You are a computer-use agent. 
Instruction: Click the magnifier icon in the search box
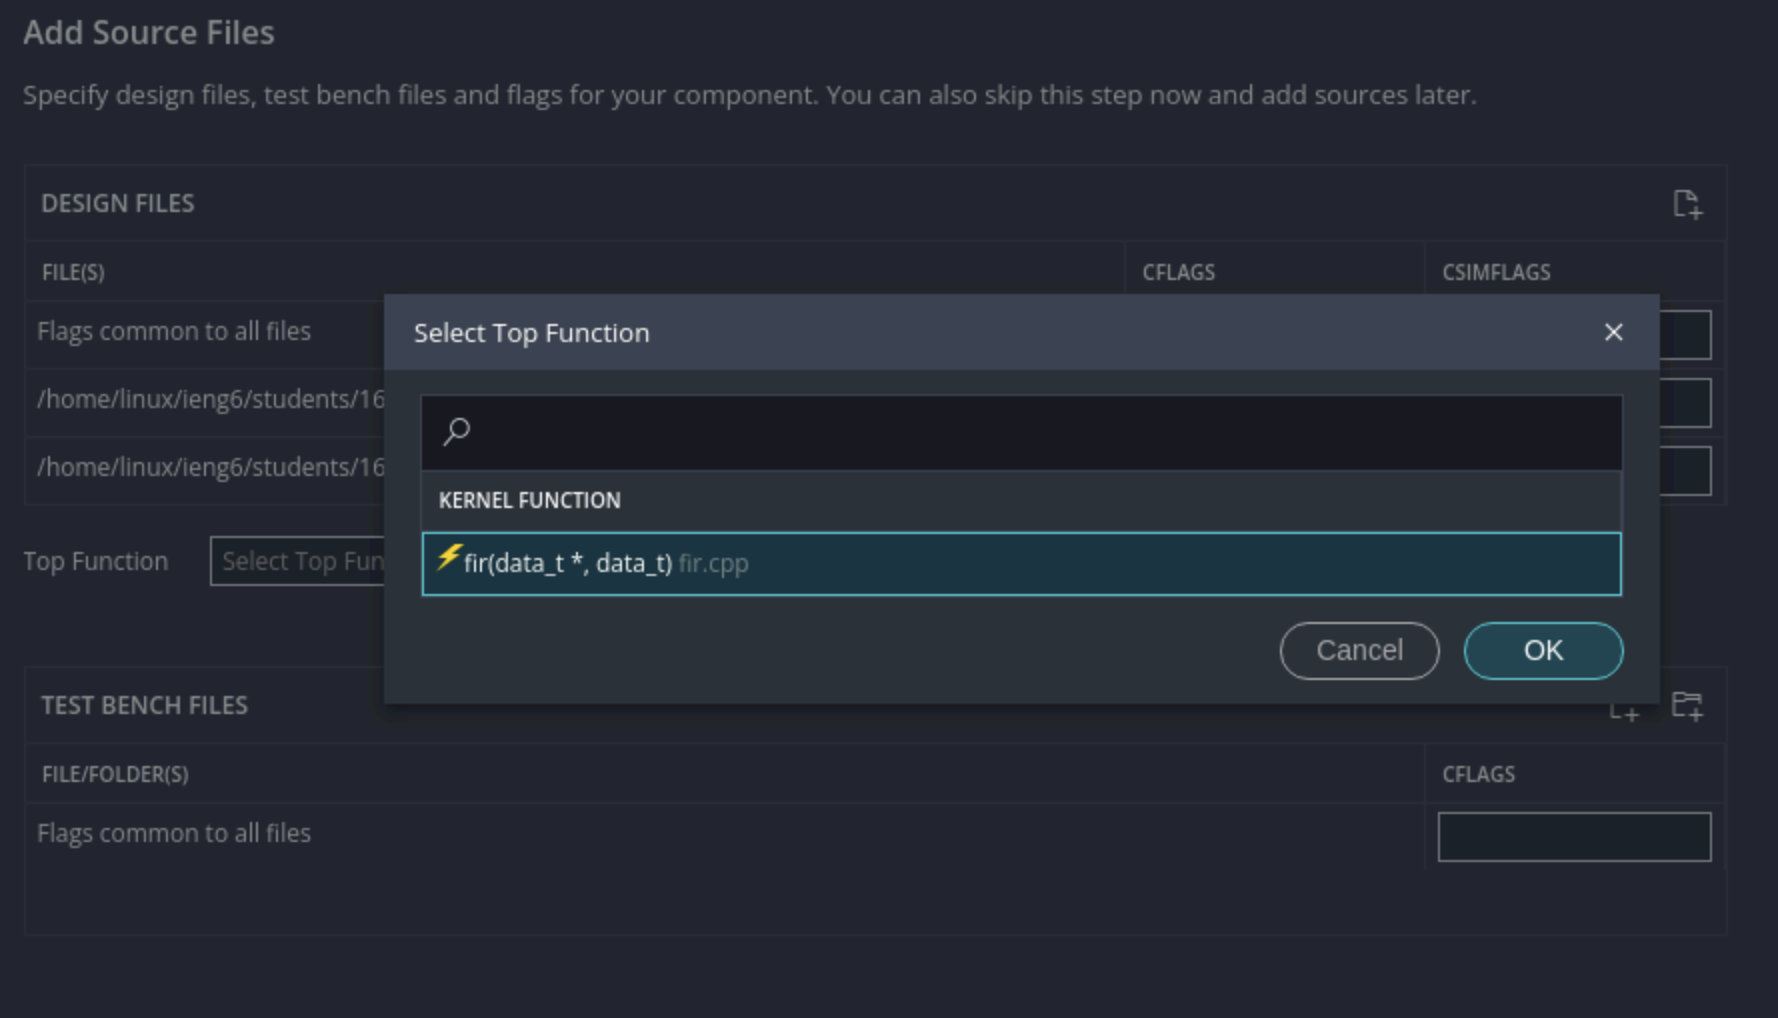point(457,431)
